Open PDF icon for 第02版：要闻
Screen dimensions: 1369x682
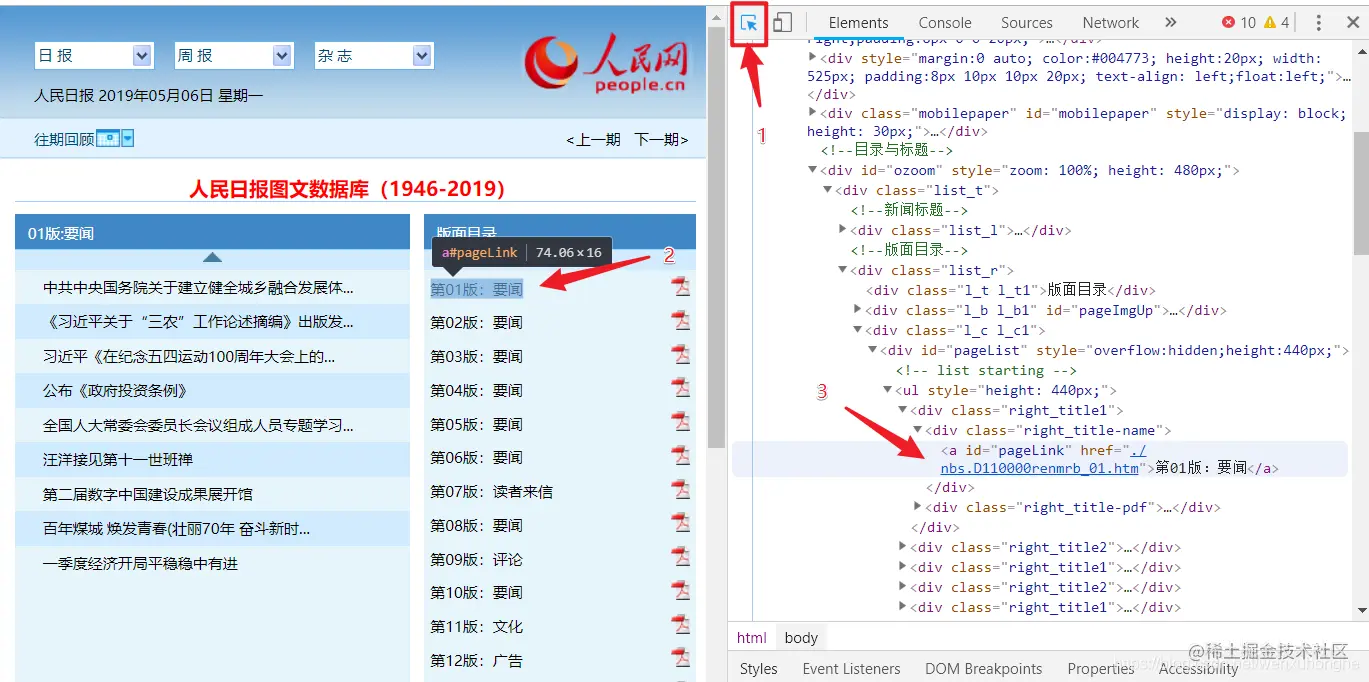(x=681, y=321)
